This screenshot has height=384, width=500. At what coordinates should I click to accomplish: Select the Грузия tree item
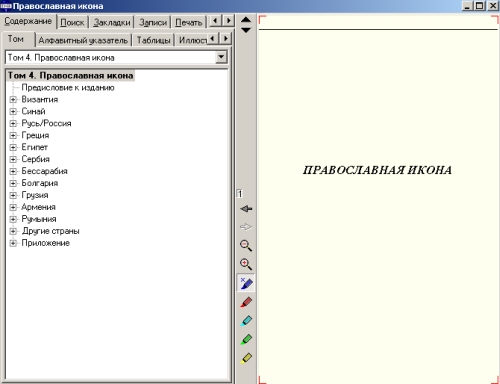point(35,195)
